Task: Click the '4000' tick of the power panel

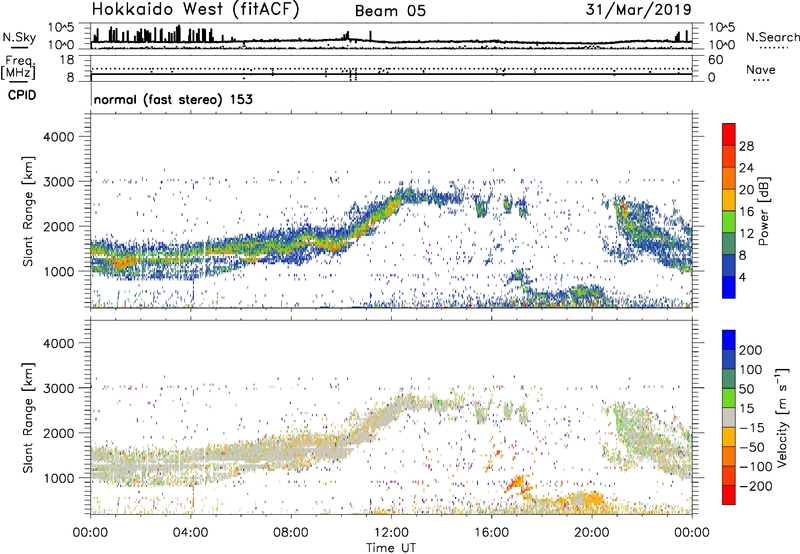Action: pos(59,137)
